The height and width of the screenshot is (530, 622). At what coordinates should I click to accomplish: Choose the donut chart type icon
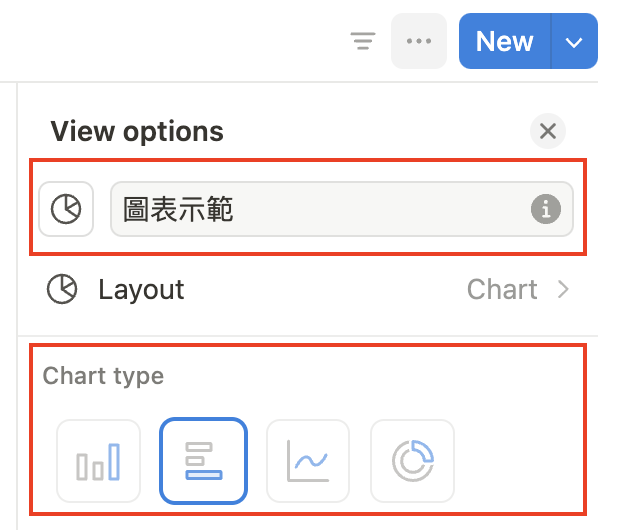412,461
